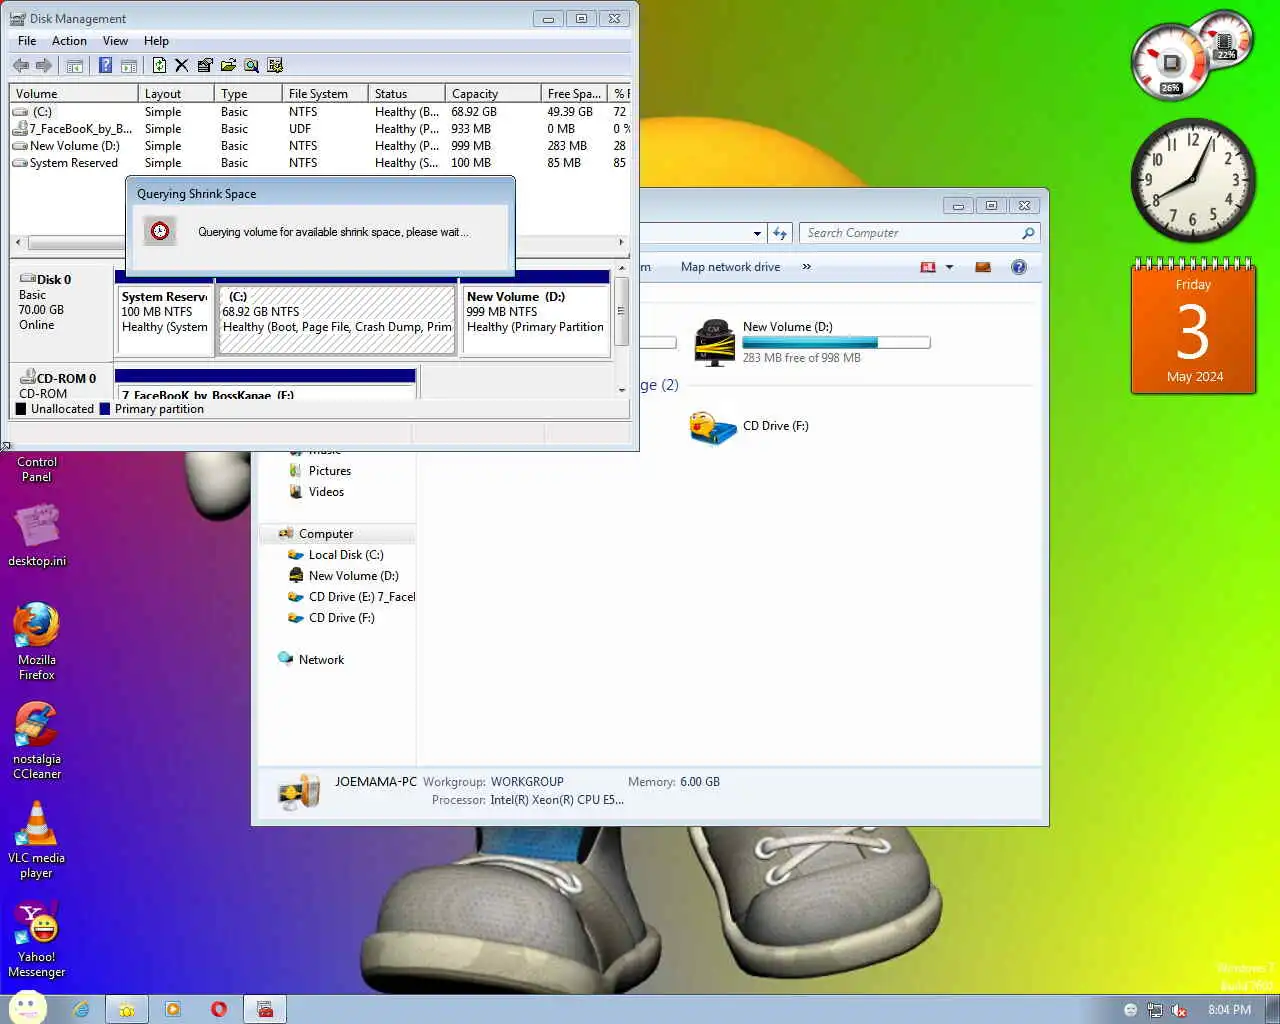1280x1024 pixels.
Task: Click the Search Computer field
Action: (x=919, y=233)
